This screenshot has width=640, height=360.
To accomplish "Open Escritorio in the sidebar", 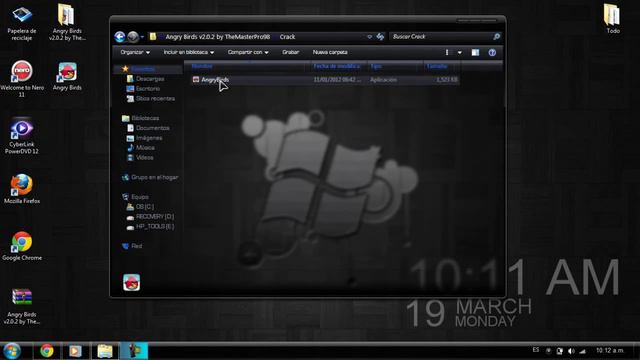I will tap(148, 89).
